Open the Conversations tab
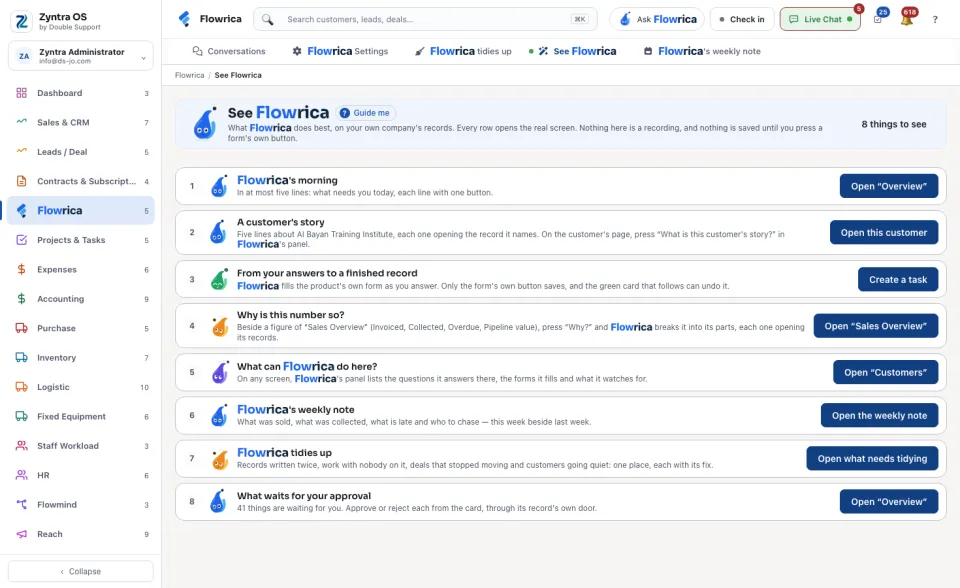Screen dimensions: 960x588 pos(229,51)
